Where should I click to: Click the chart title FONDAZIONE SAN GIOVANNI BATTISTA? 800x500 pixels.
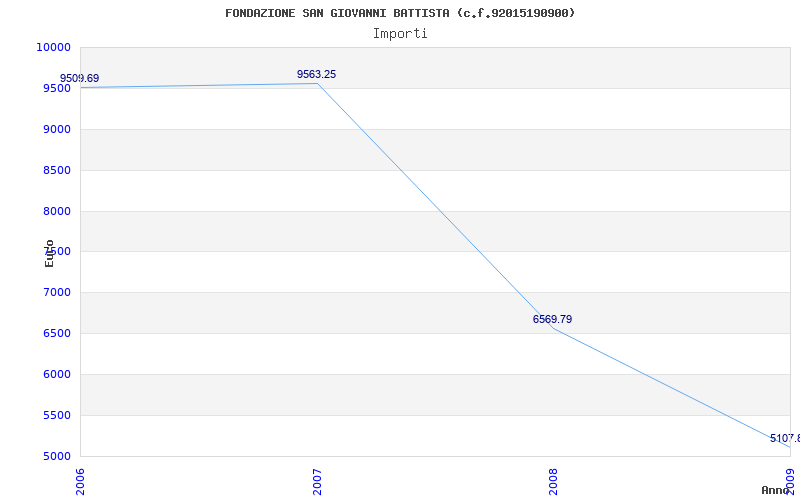pyautogui.click(x=400, y=13)
